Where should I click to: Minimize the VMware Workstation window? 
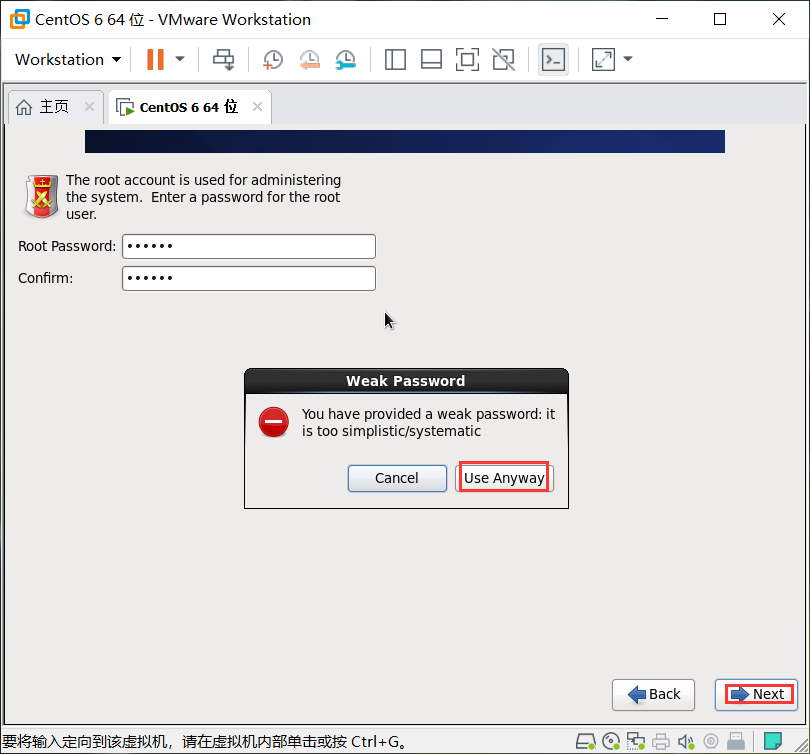pyautogui.click(x=662, y=19)
